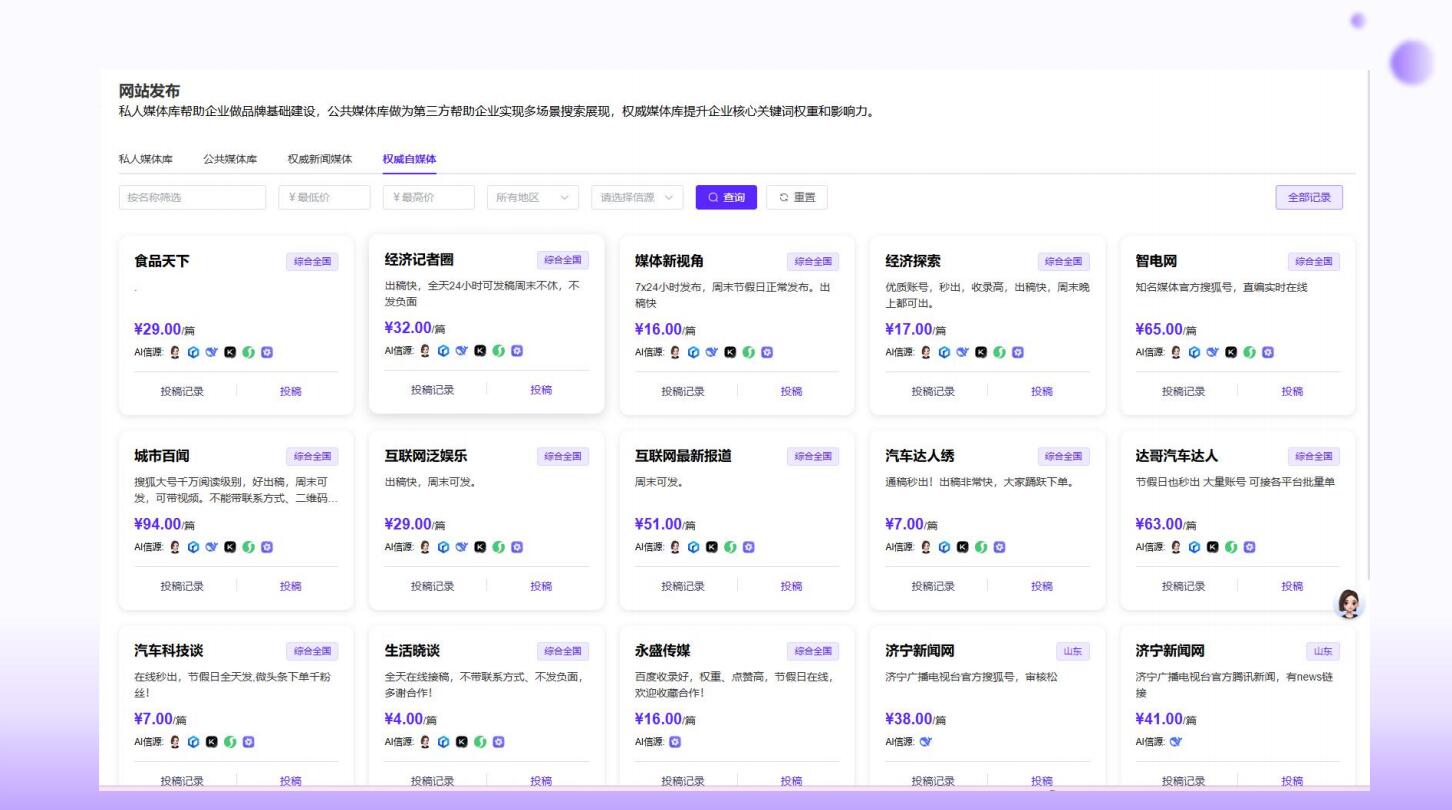This screenshot has width=1452, height=810.
Task: Click the purple gear AI icon under 经济探索
Action: point(1015,351)
